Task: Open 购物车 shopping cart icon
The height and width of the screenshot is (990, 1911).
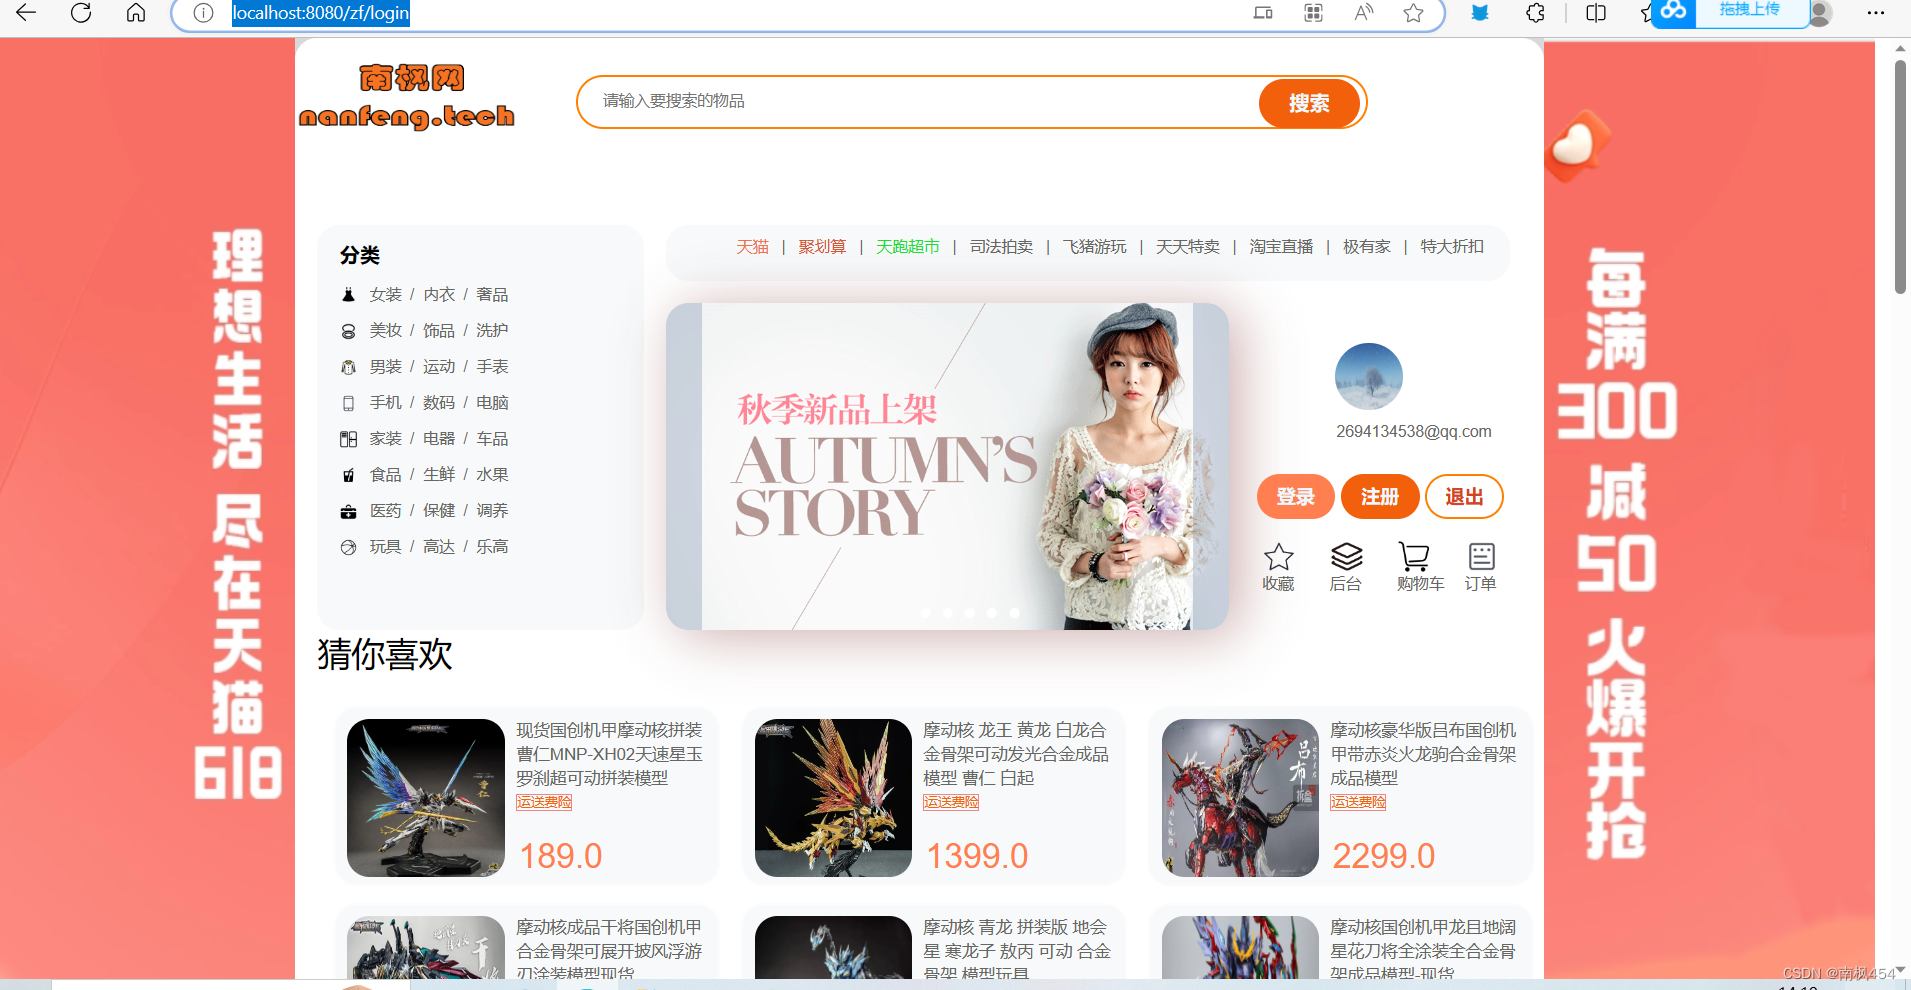Action: coord(1414,557)
